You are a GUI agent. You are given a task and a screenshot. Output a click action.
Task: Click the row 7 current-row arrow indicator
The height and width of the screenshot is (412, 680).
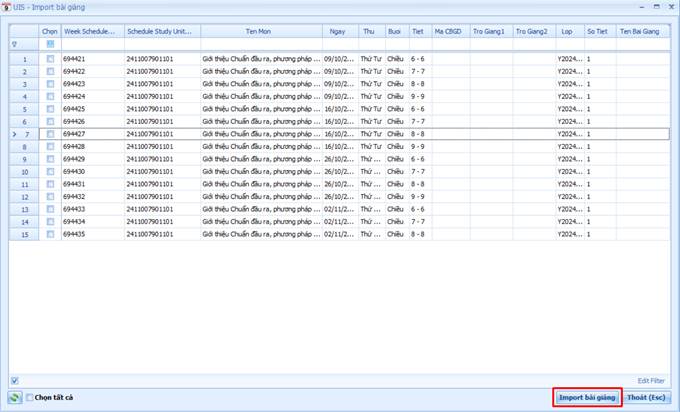(14, 134)
